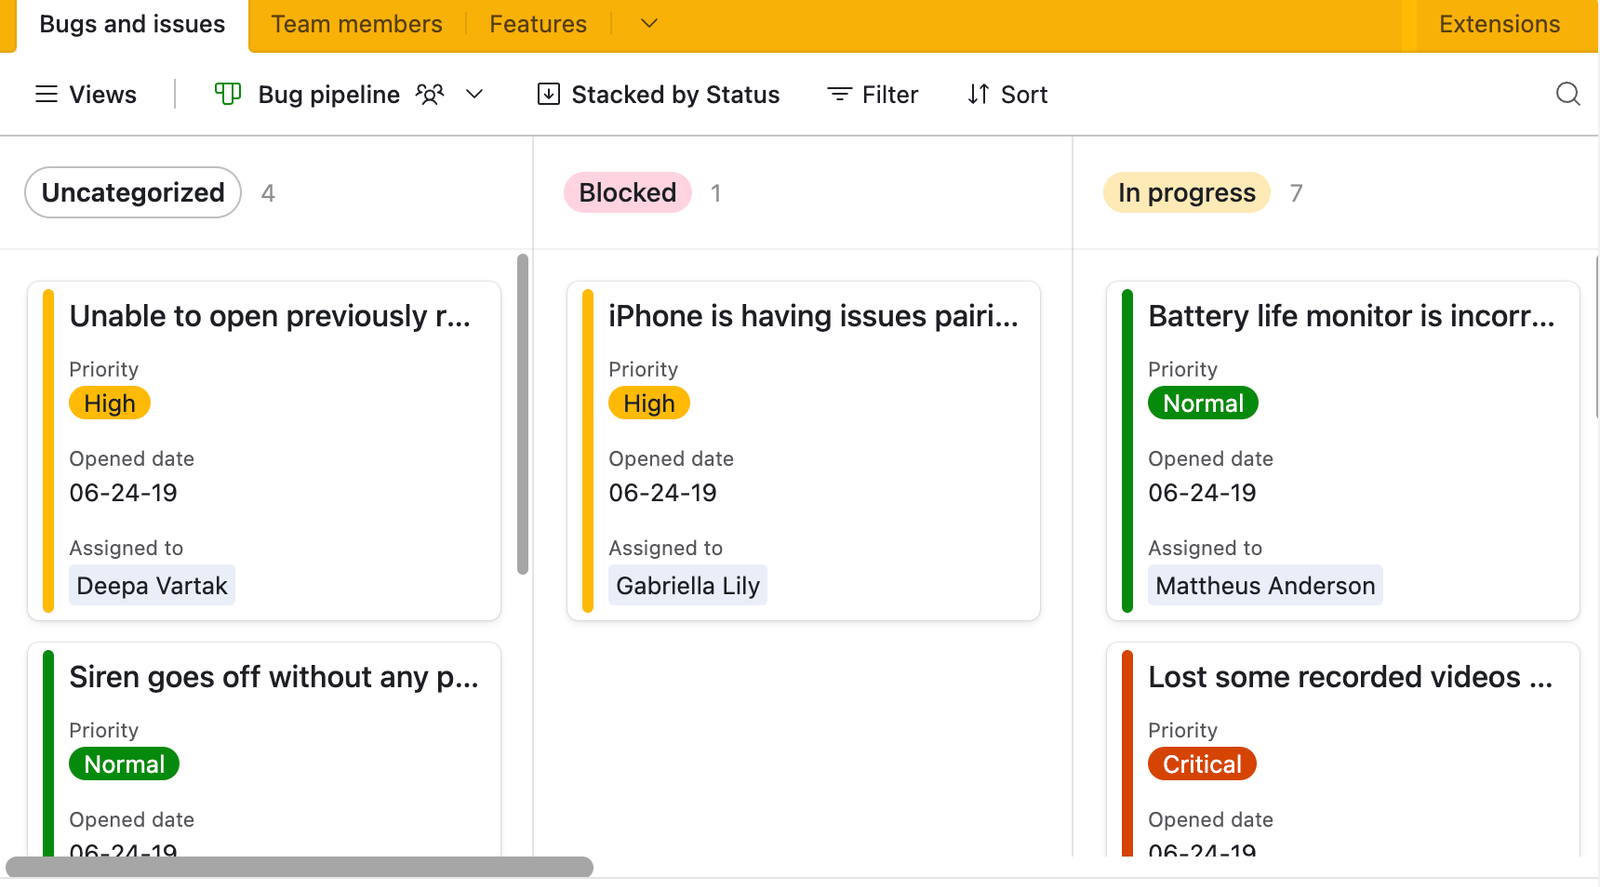Viewport: 1600px width, 887px height.
Task: Click opened date 06-24-19 on Battery life card
Action: click(x=1202, y=493)
